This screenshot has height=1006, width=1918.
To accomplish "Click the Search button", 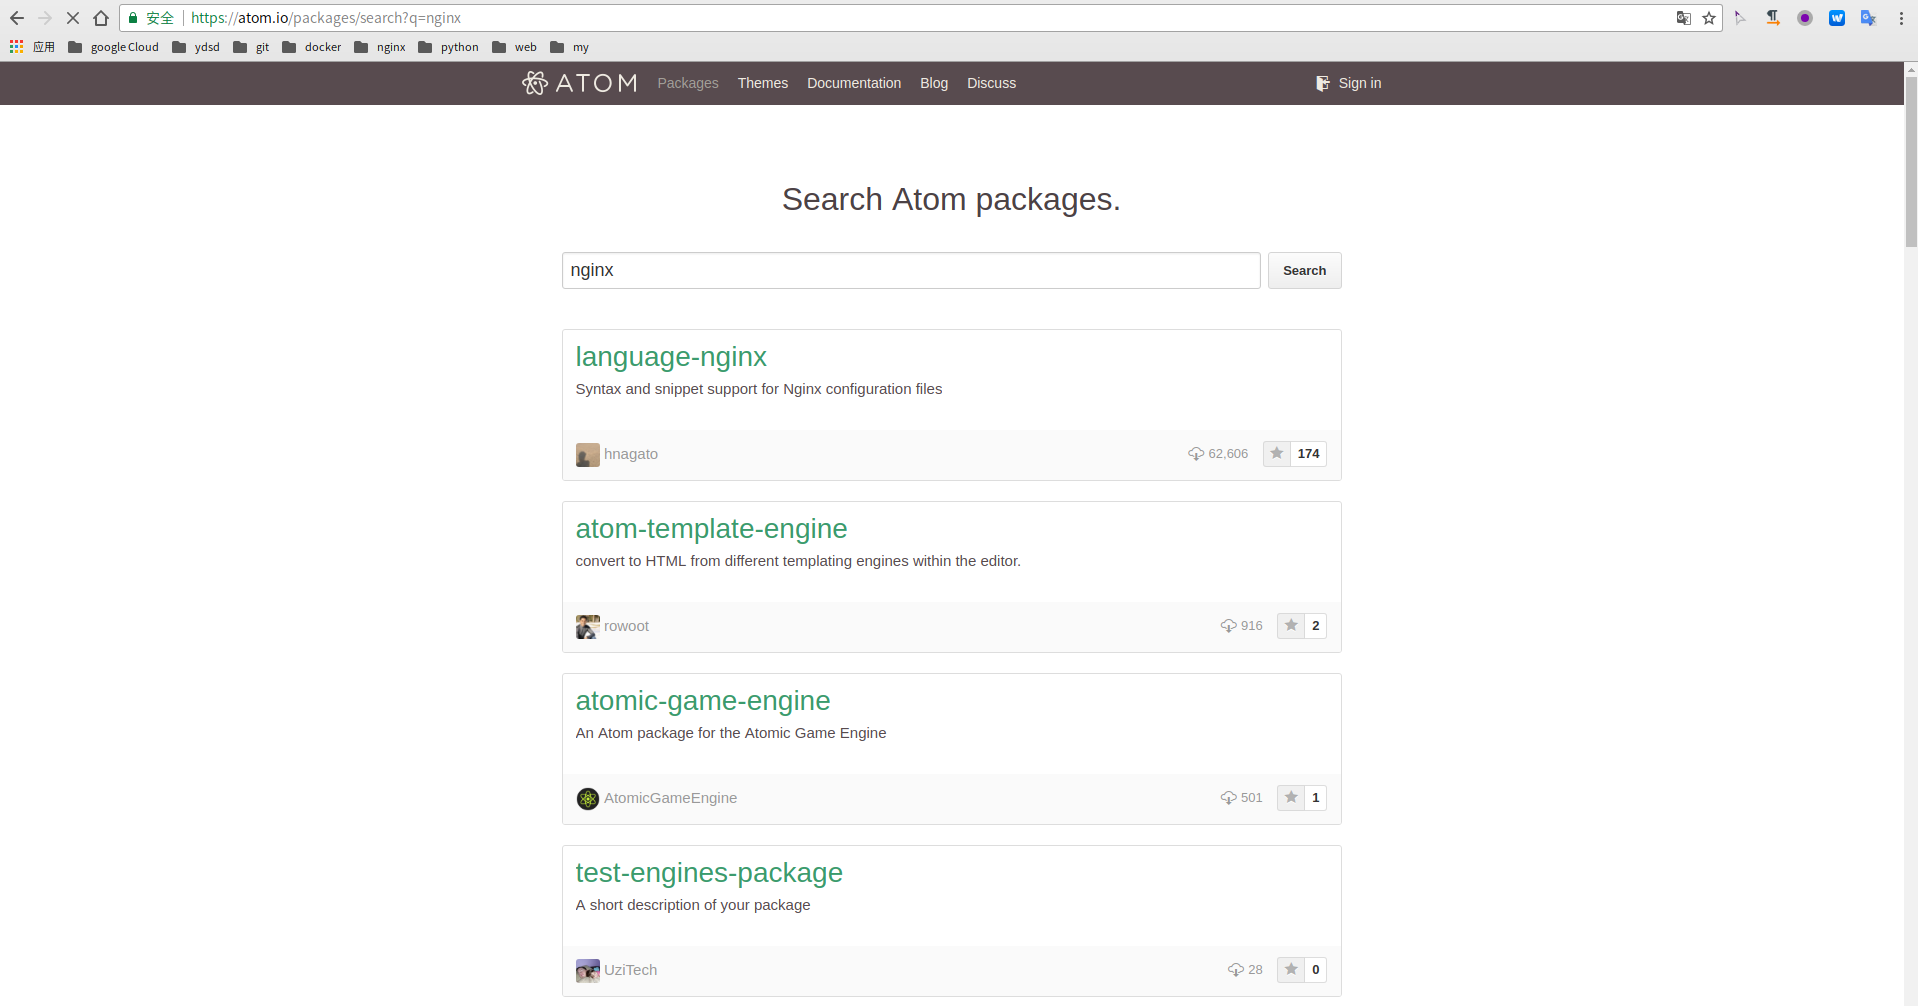I will tap(1304, 271).
